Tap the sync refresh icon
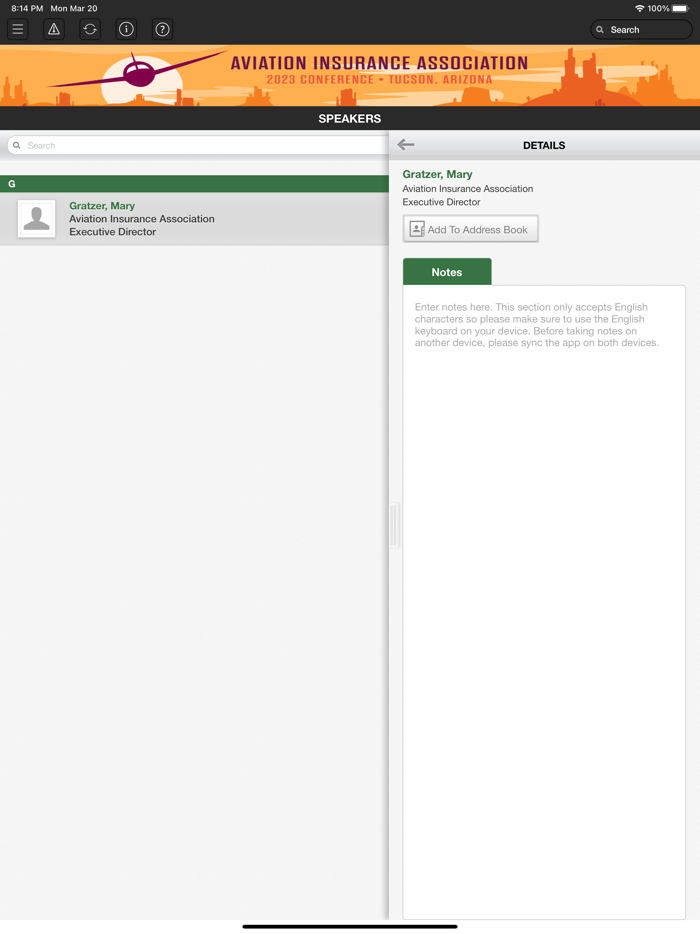 [90, 29]
